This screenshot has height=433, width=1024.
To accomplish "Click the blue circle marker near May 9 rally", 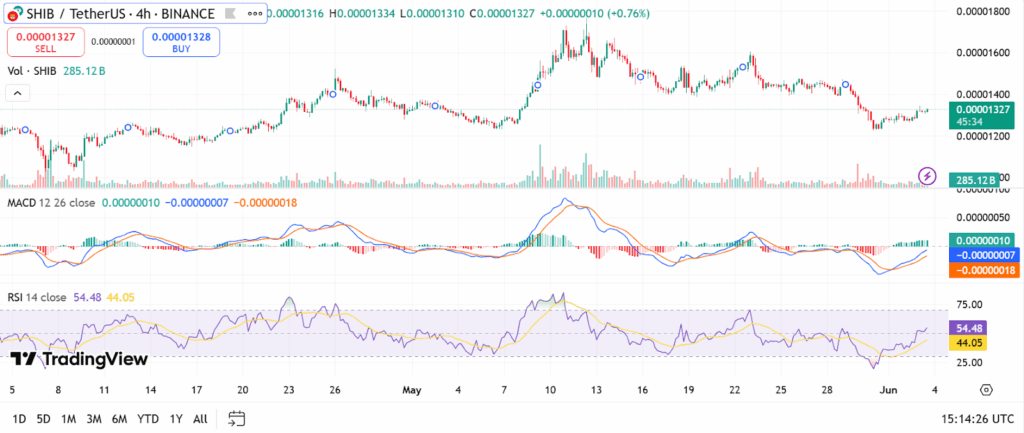I will (538, 86).
